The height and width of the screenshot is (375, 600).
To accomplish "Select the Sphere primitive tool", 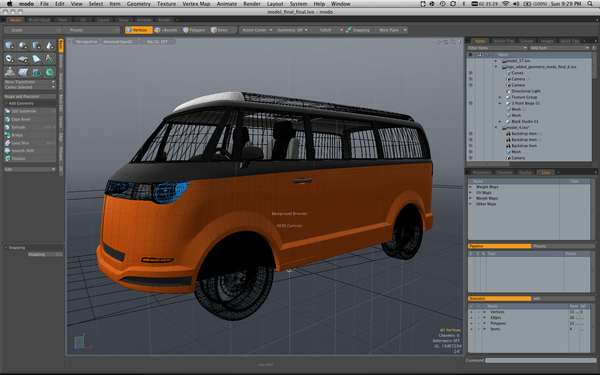I will 23,46.
